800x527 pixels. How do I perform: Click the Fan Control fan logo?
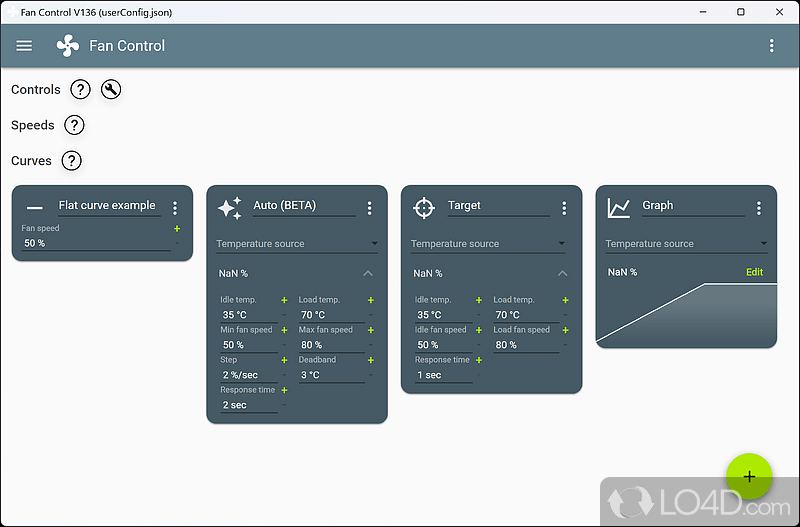[68, 46]
